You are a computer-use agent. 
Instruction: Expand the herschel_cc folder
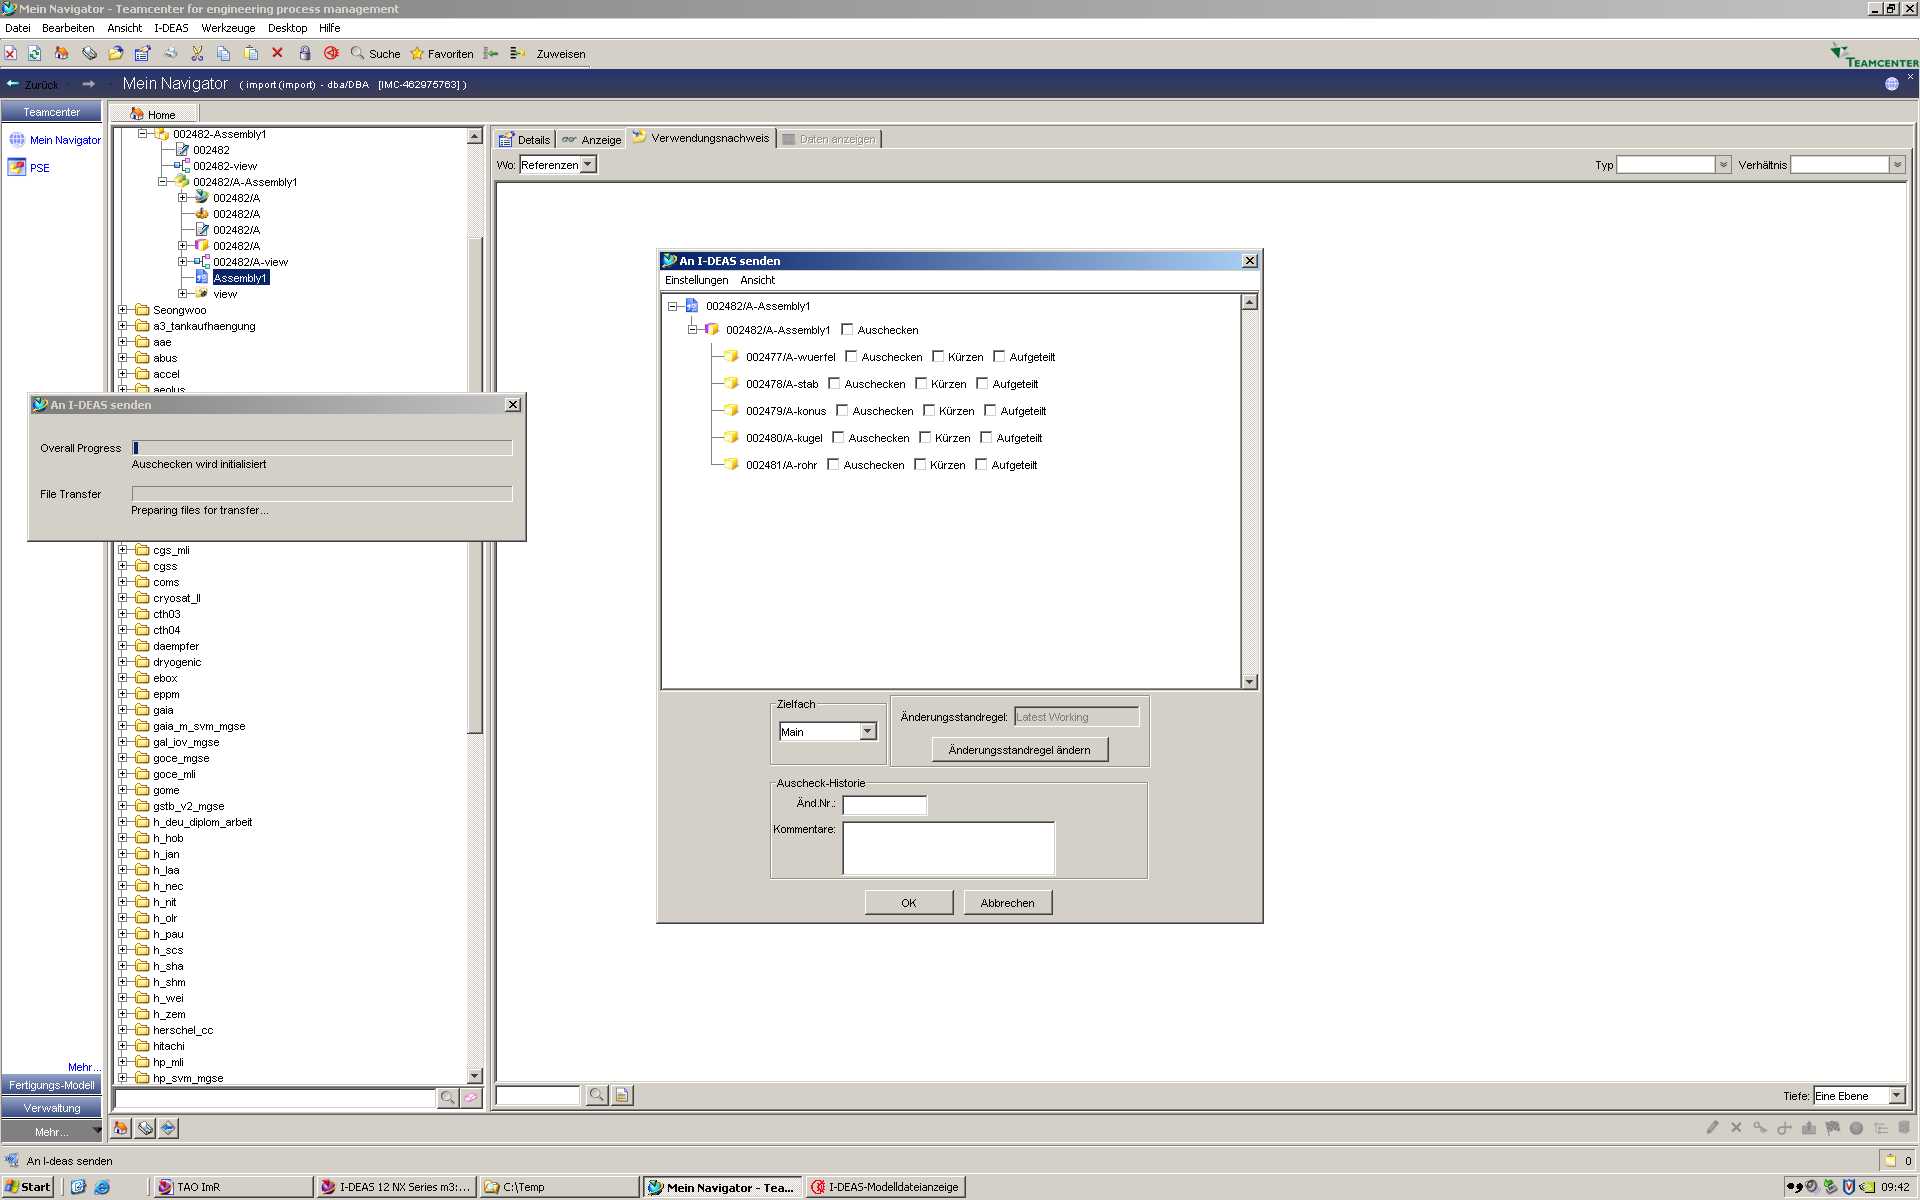123,1030
